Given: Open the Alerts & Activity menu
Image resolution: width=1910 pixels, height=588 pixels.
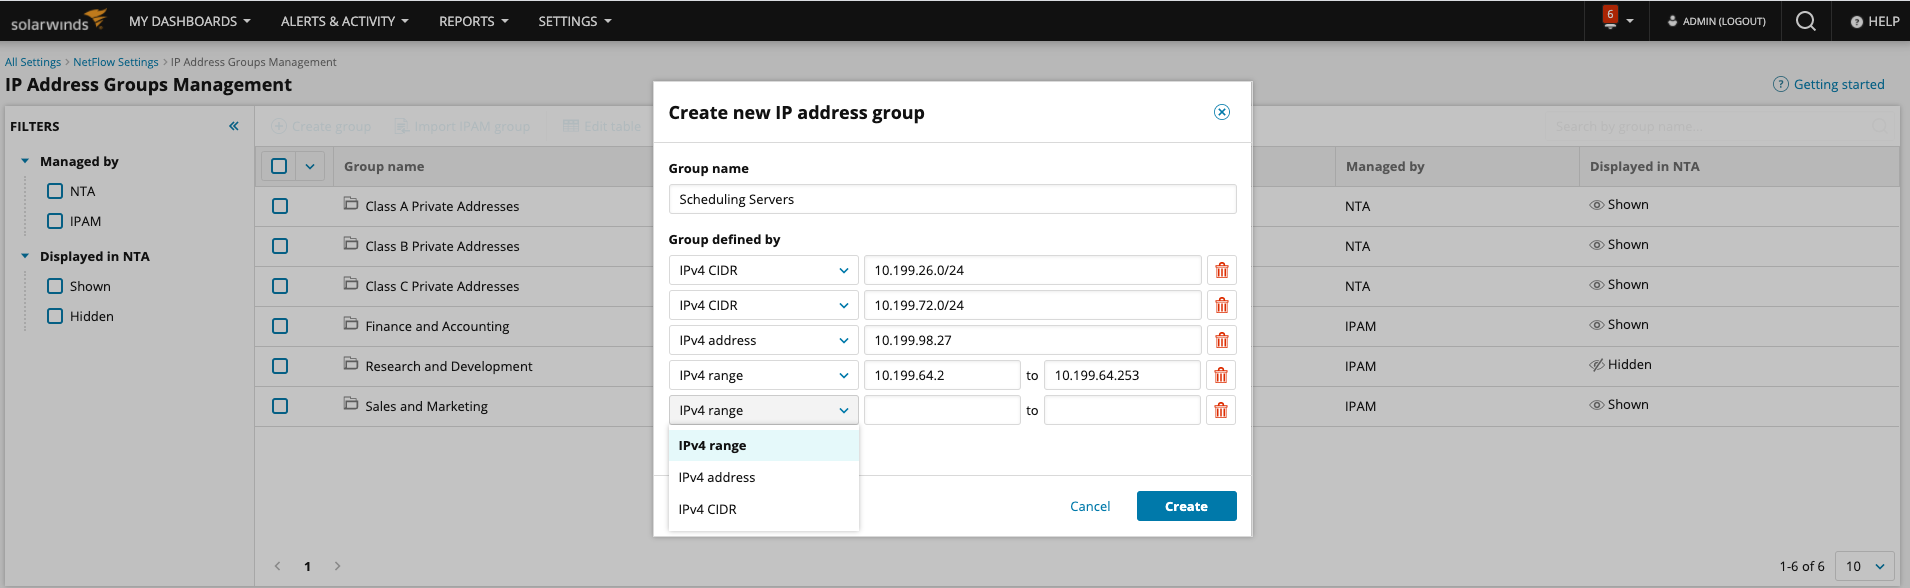Looking at the screenshot, I should click(344, 21).
